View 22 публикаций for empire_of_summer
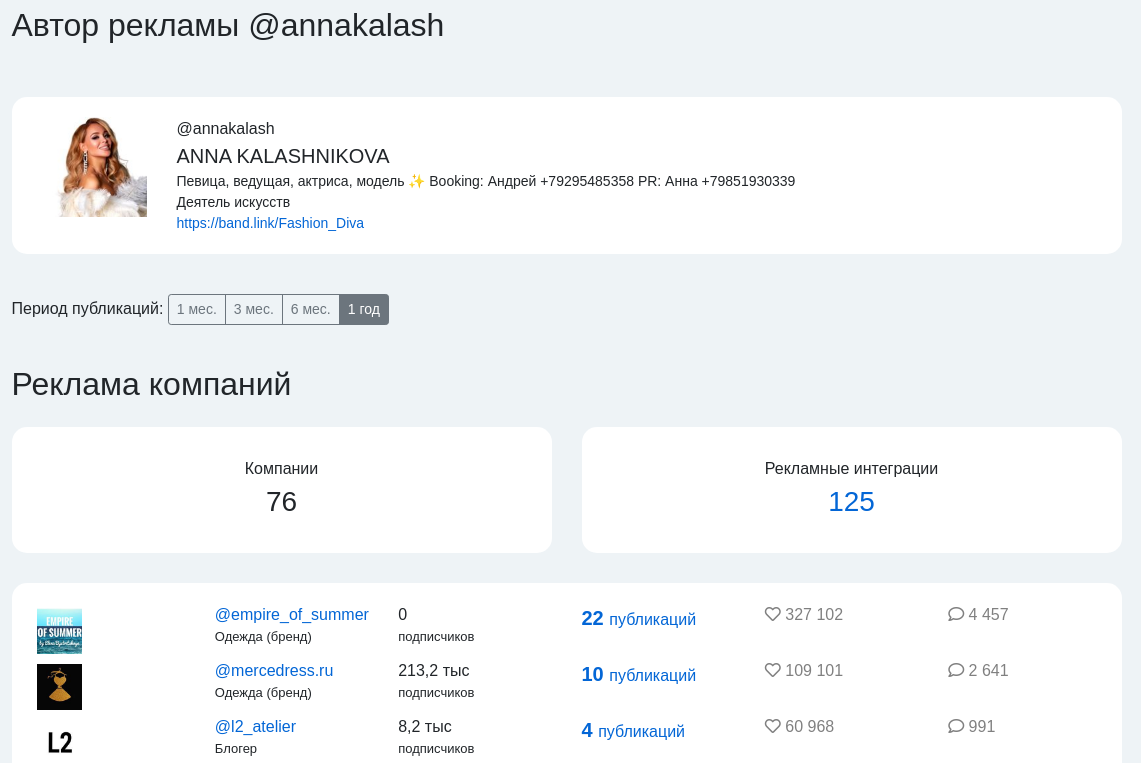Image resolution: width=1141 pixels, height=763 pixels. click(638, 619)
